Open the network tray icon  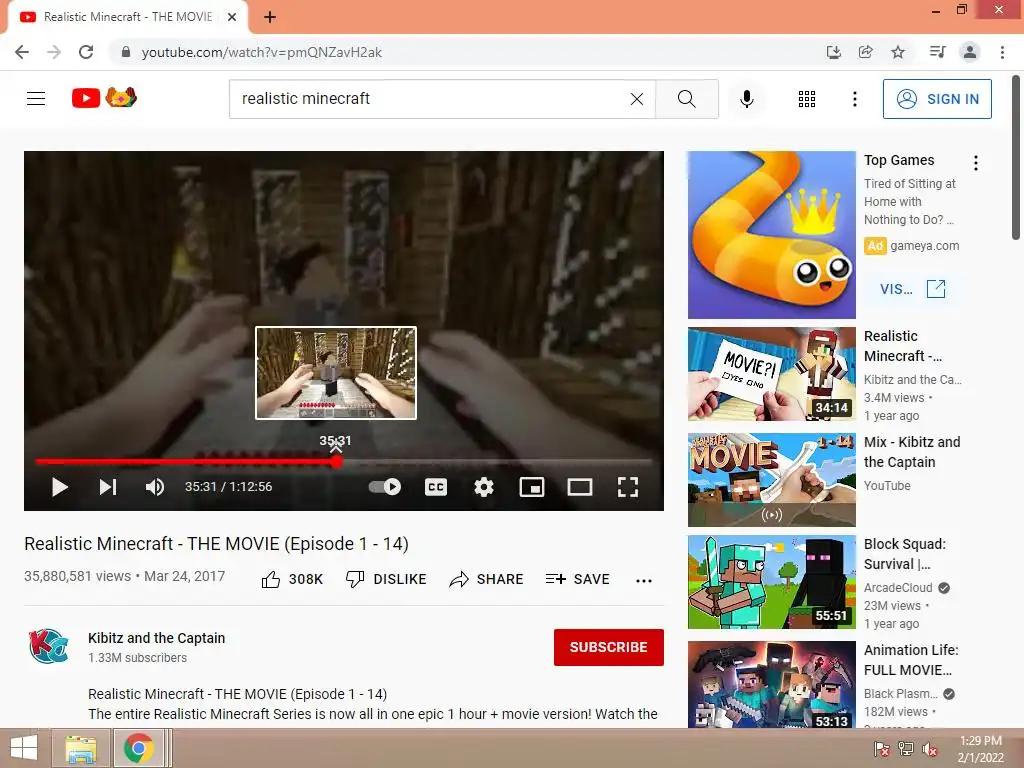coord(906,749)
